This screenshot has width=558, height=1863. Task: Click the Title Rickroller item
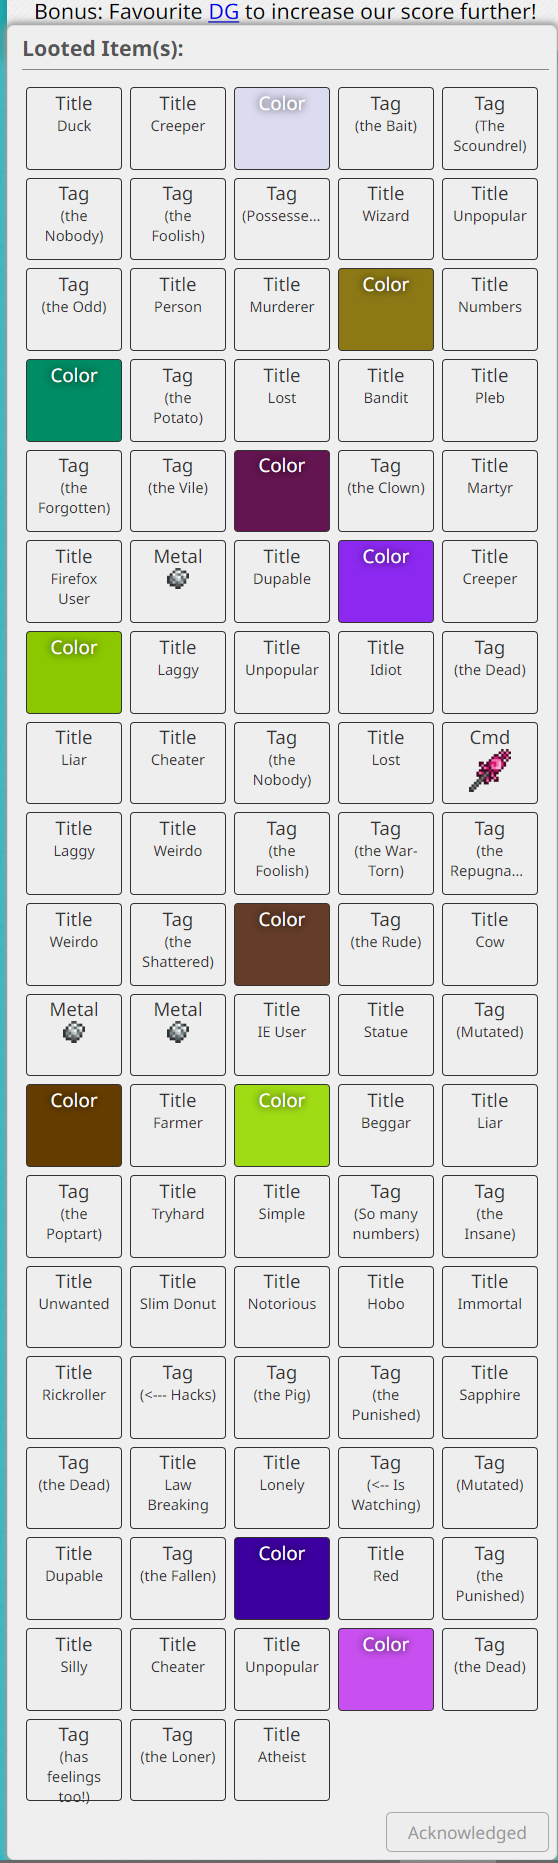pos(74,1397)
